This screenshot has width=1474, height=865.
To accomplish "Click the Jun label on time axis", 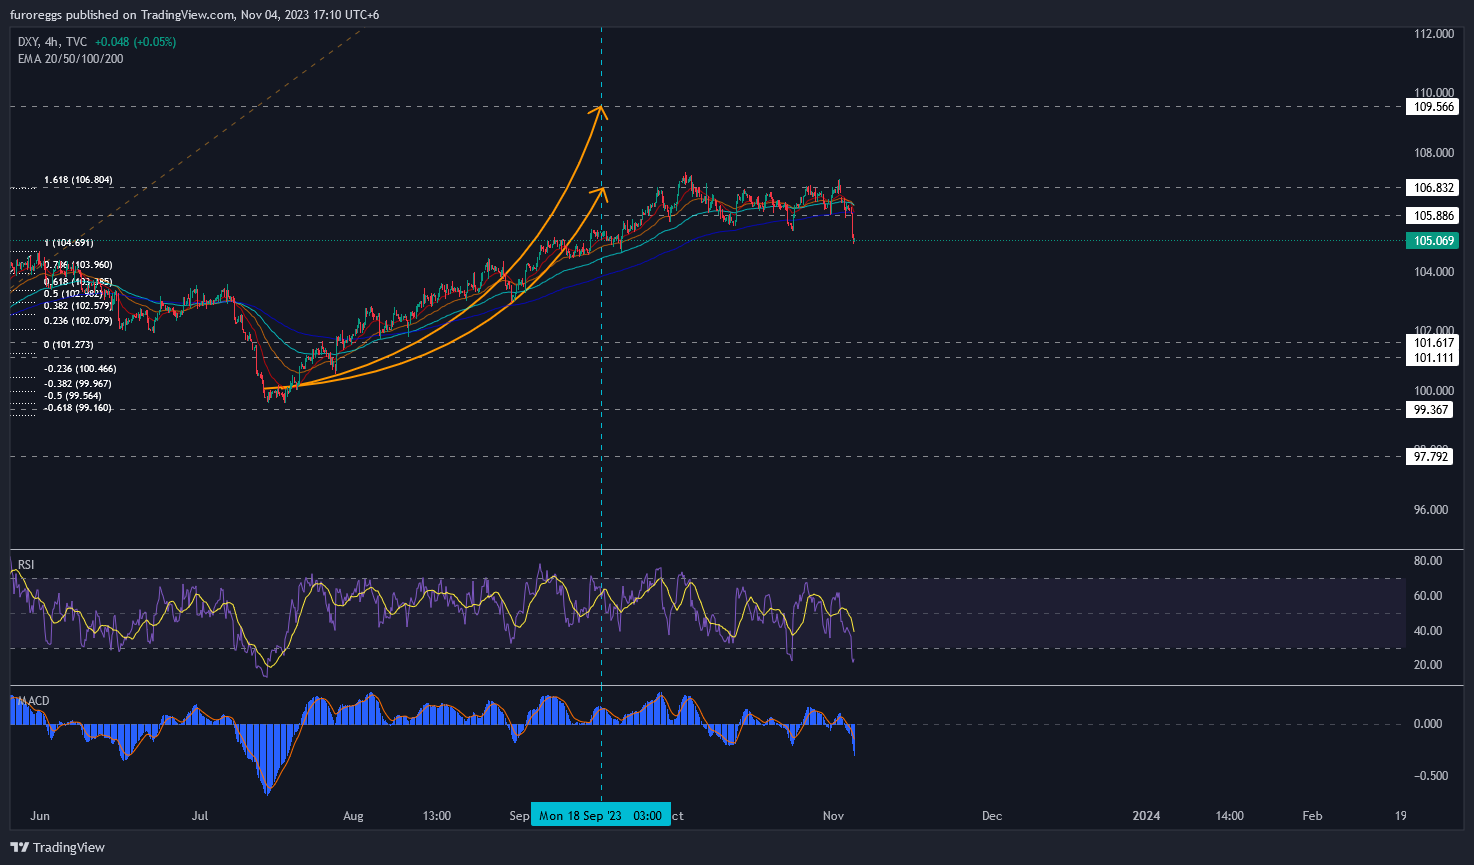I will tap(40, 816).
